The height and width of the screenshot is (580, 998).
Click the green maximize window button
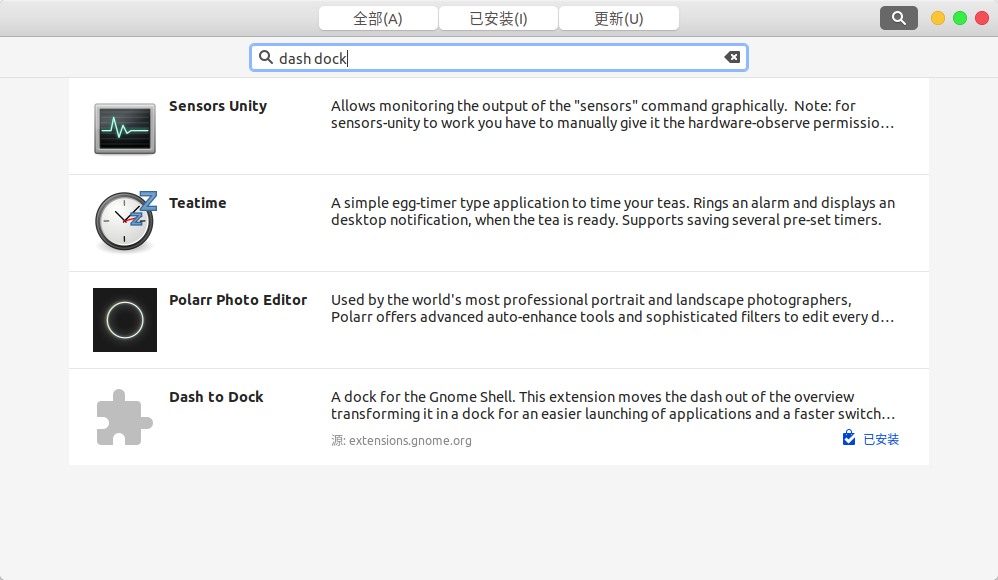pyautogui.click(x=960, y=18)
